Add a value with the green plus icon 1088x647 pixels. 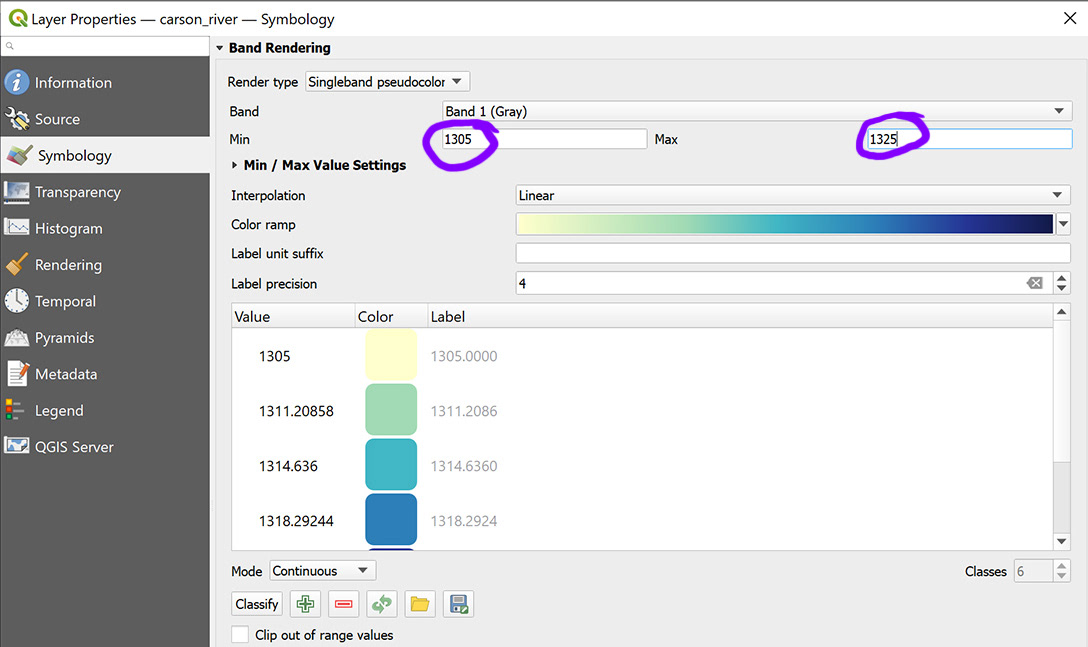pyautogui.click(x=305, y=604)
